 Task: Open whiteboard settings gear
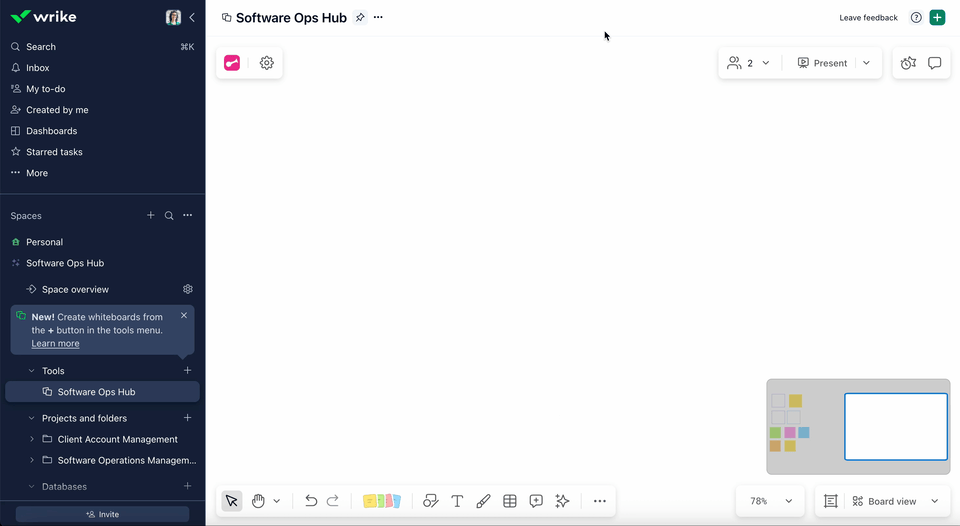[266, 62]
